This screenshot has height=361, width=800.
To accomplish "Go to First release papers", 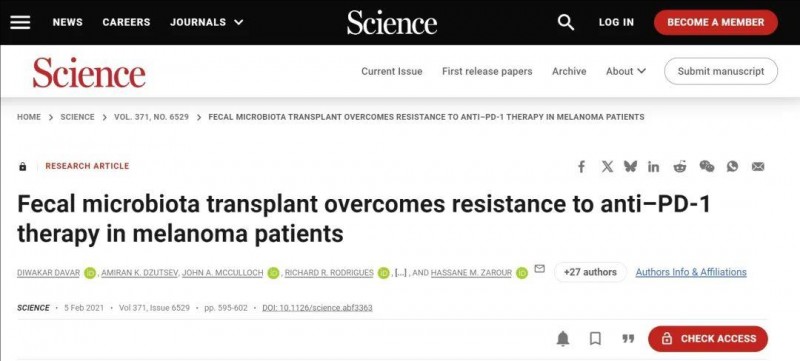I will 487,71.
